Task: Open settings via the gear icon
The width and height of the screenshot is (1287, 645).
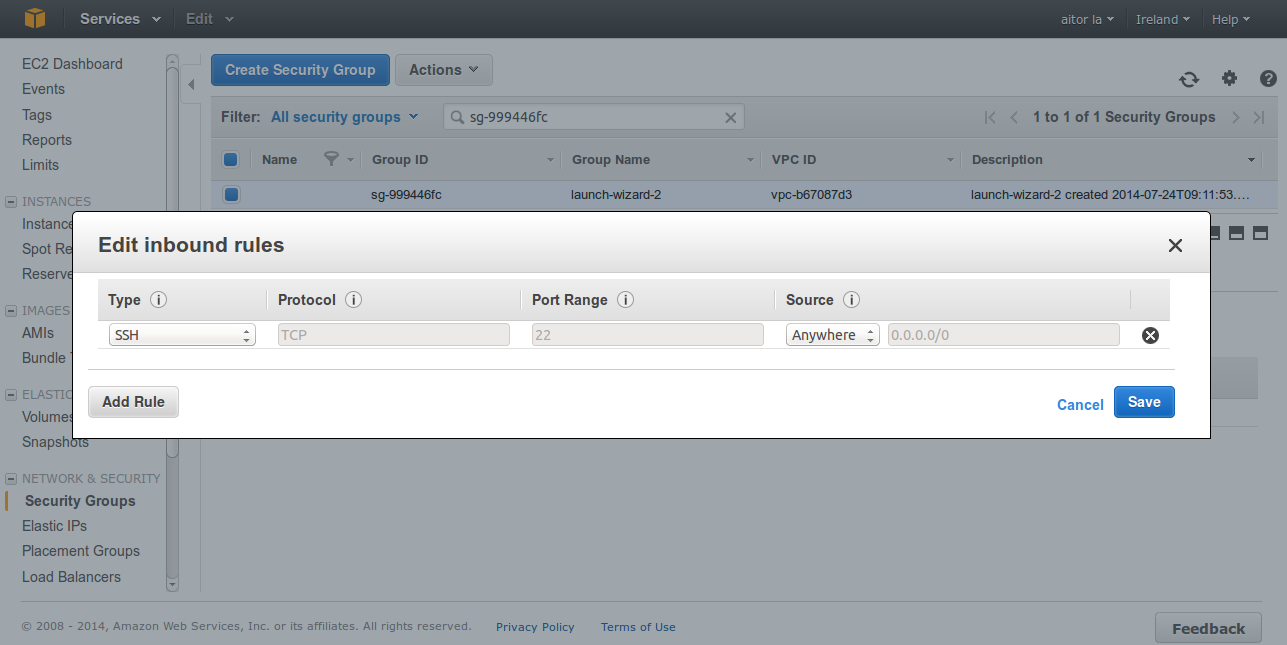Action: (1229, 78)
